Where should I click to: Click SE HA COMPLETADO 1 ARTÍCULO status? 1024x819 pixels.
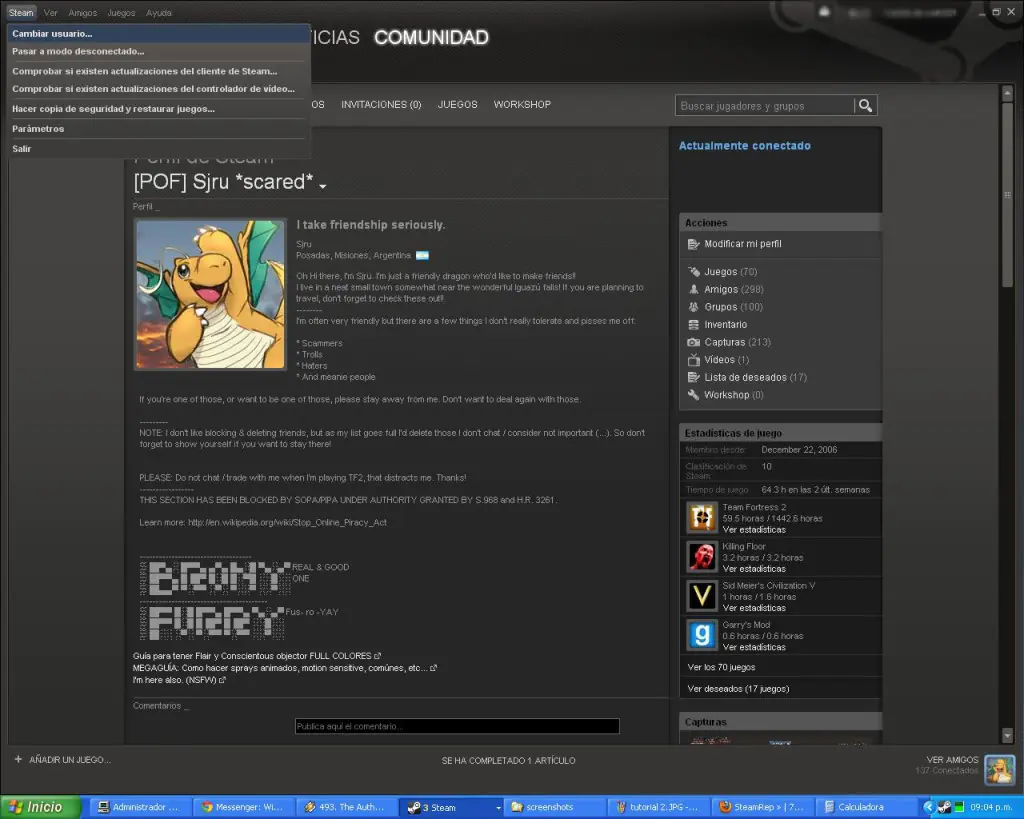pyautogui.click(x=509, y=760)
